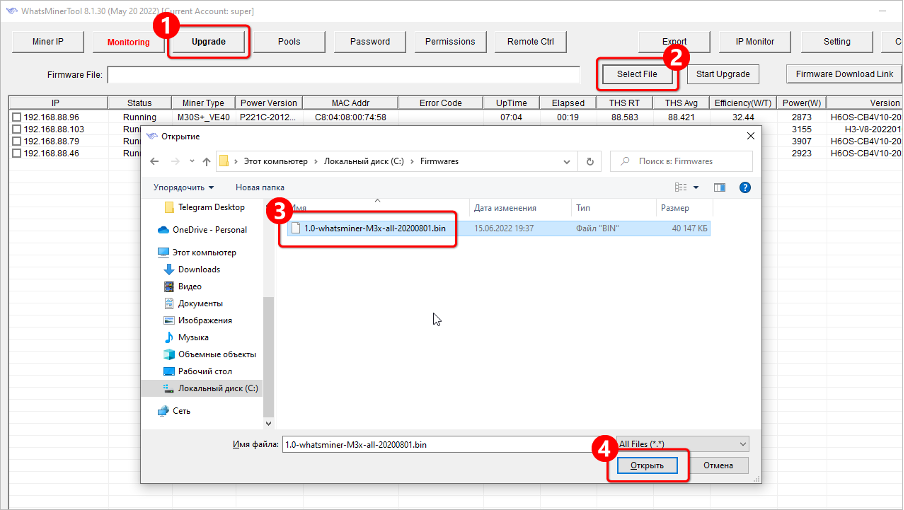
Task: Expand the address bar history dropdown
Action: tap(567, 161)
